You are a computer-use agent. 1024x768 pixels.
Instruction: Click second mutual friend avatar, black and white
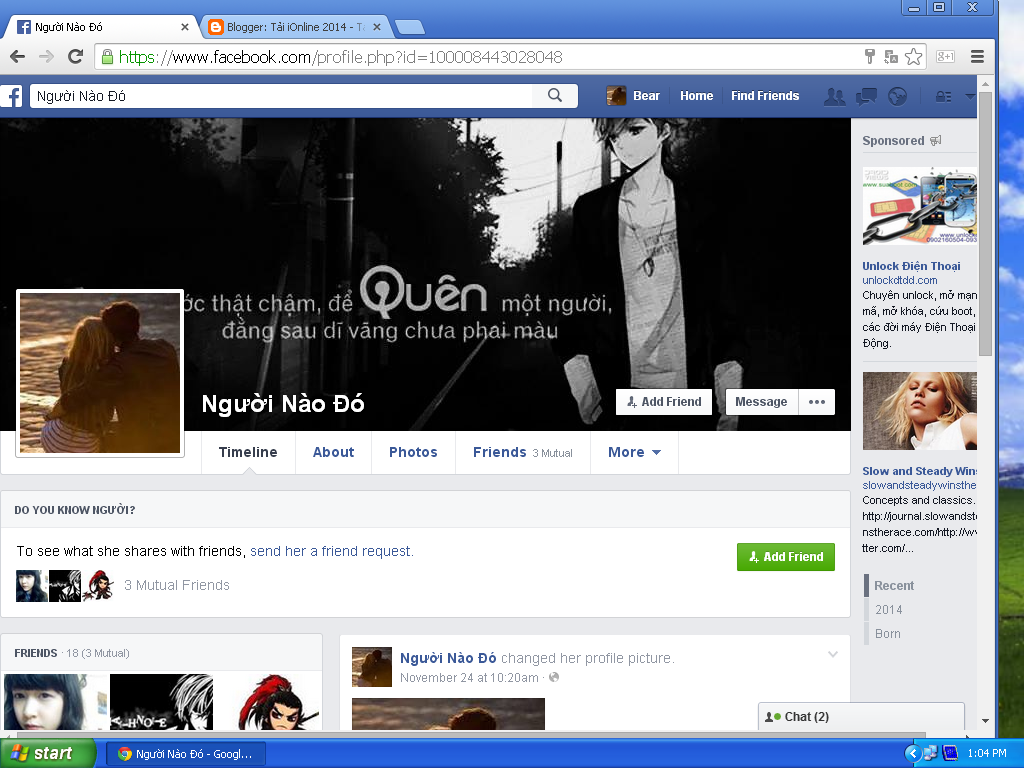(x=65, y=586)
